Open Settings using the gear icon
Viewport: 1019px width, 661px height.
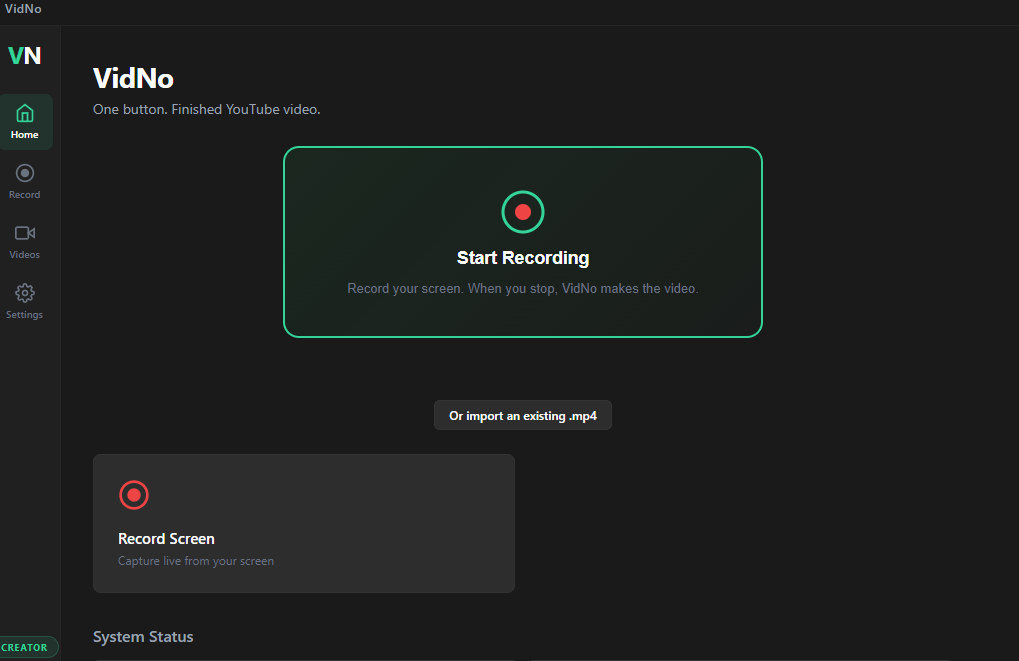point(24,294)
